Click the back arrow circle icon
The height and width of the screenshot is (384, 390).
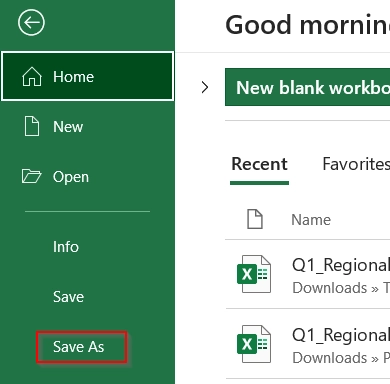click(x=31, y=23)
